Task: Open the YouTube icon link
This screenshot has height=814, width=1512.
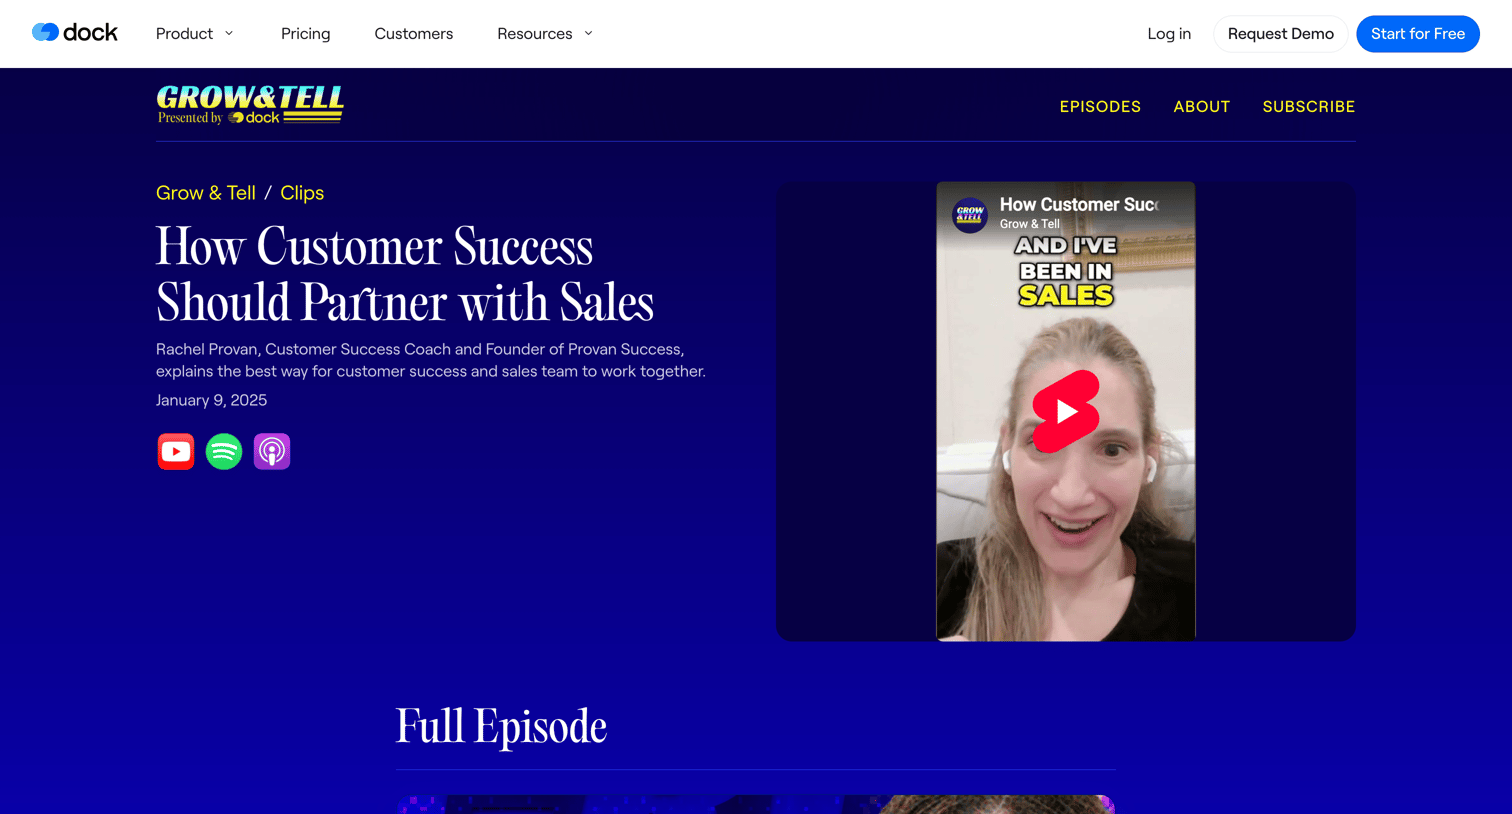Action: (x=176, y=451)
